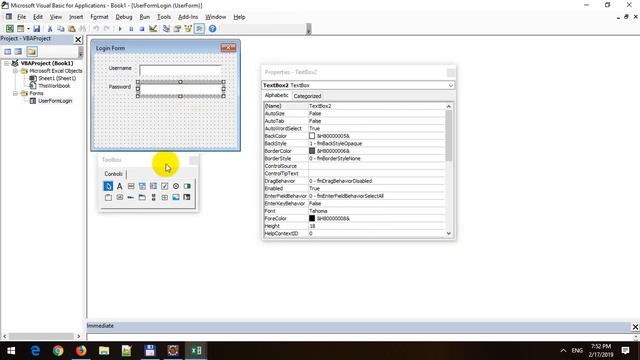Click the Font property value Tahoma
This screenshot has width=640, height=360.
[376, 211]
